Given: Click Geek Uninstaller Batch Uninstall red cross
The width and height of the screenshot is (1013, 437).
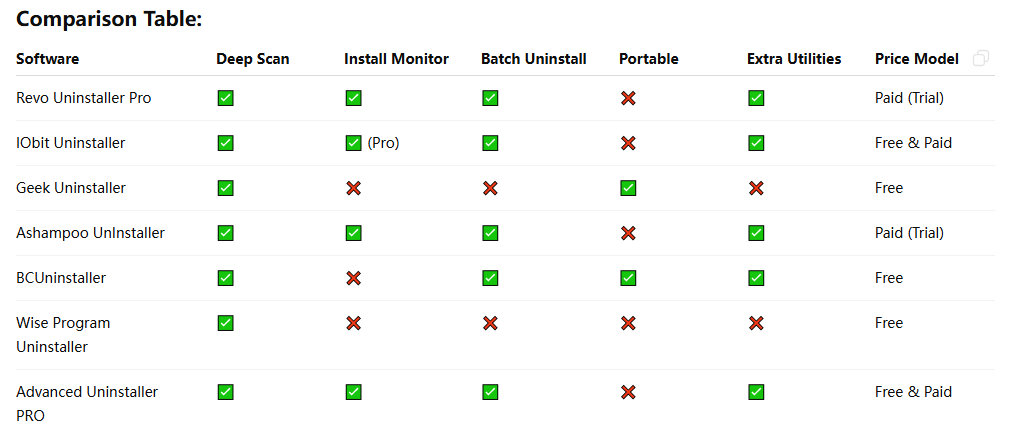Looking at the screenshot, I should point(490,188).
